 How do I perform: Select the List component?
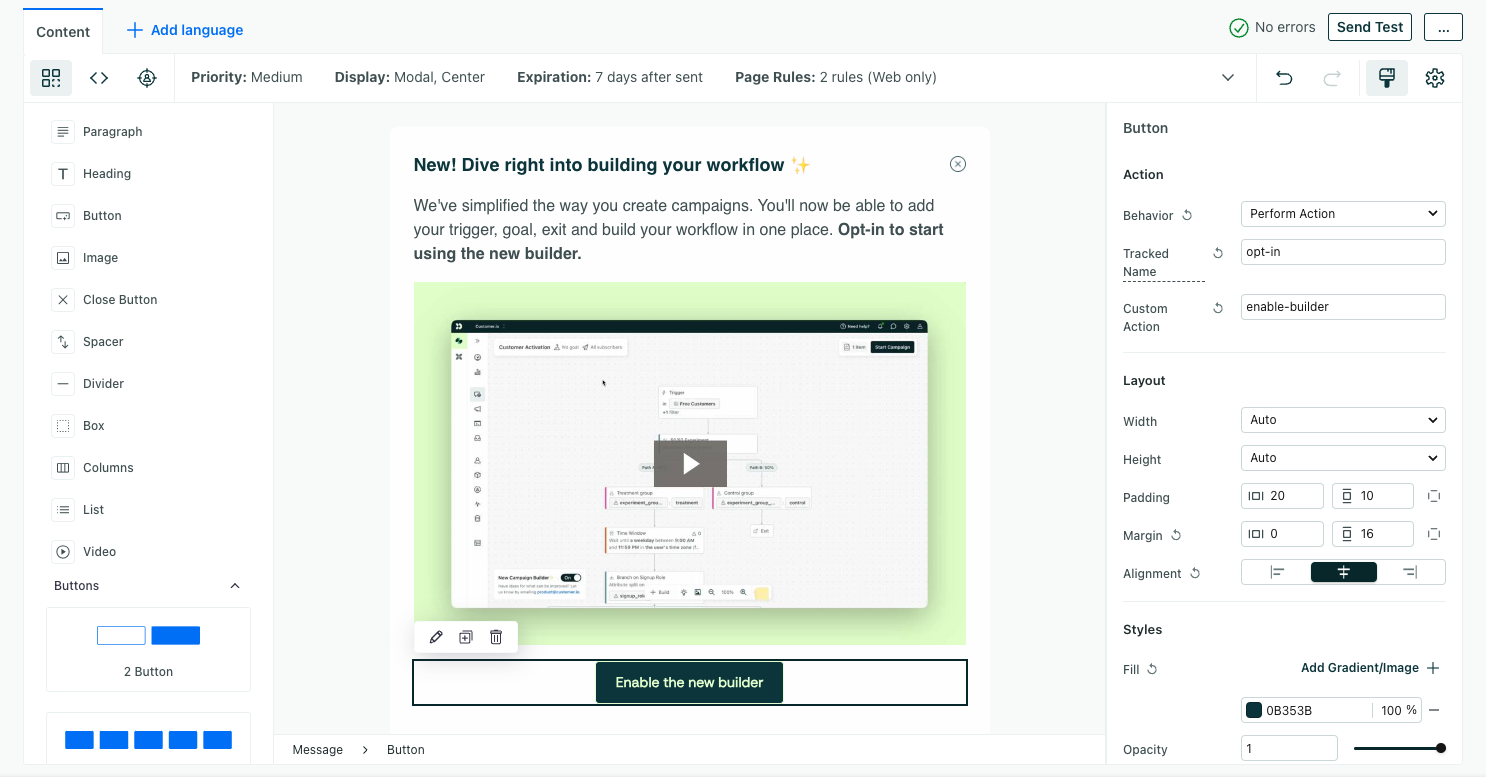[93, 510]
